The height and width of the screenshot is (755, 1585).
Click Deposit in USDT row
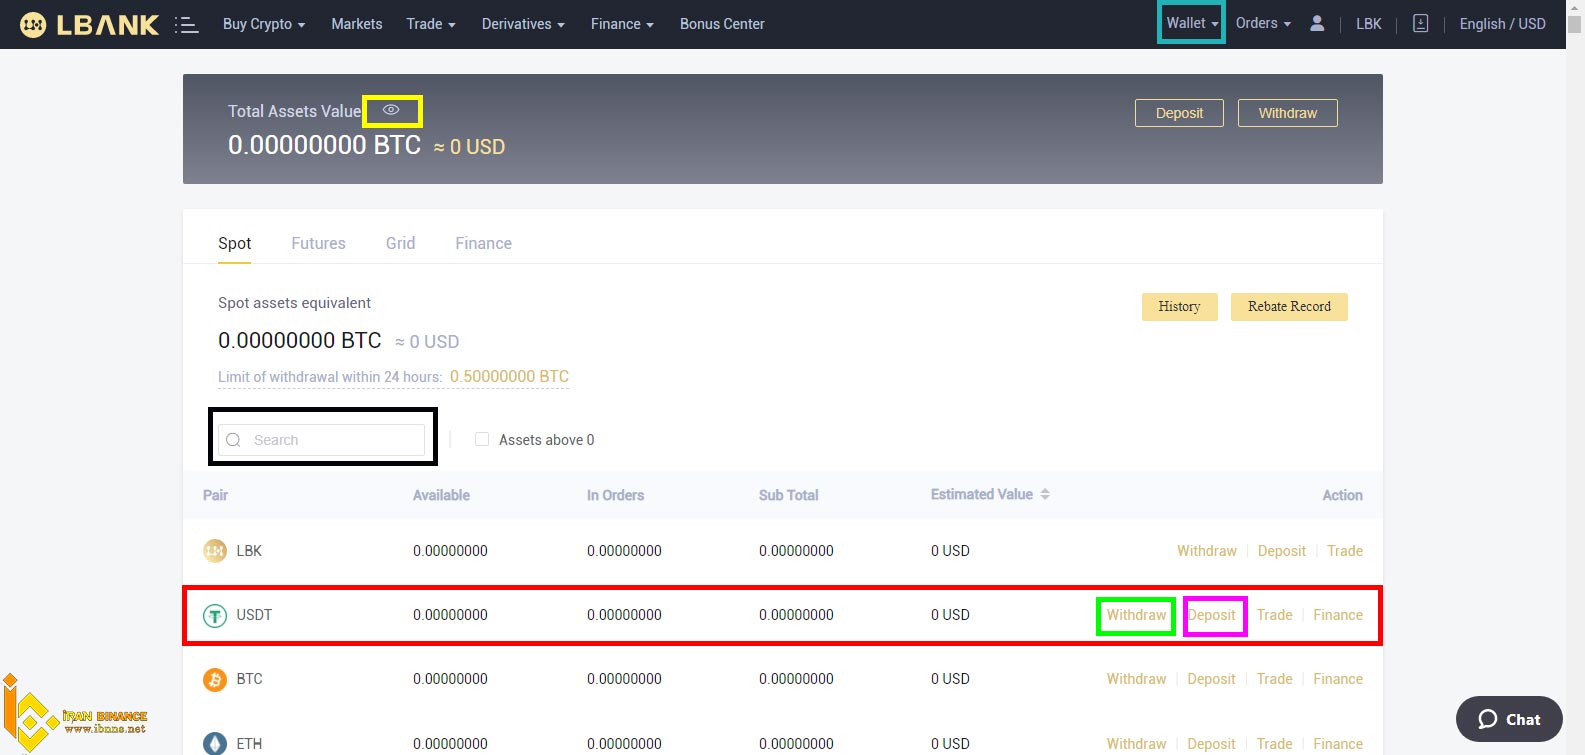click(1212, 615)
